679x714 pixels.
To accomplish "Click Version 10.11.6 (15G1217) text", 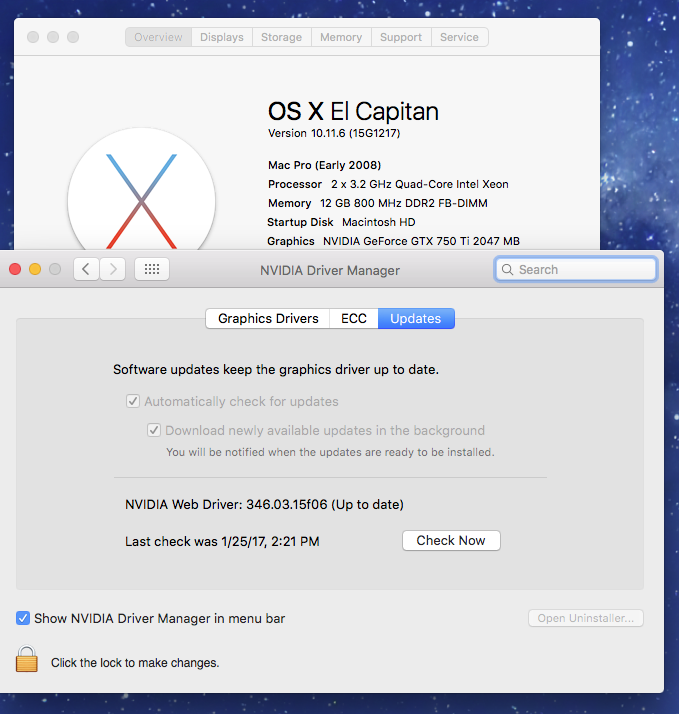I will click(334, 133).
